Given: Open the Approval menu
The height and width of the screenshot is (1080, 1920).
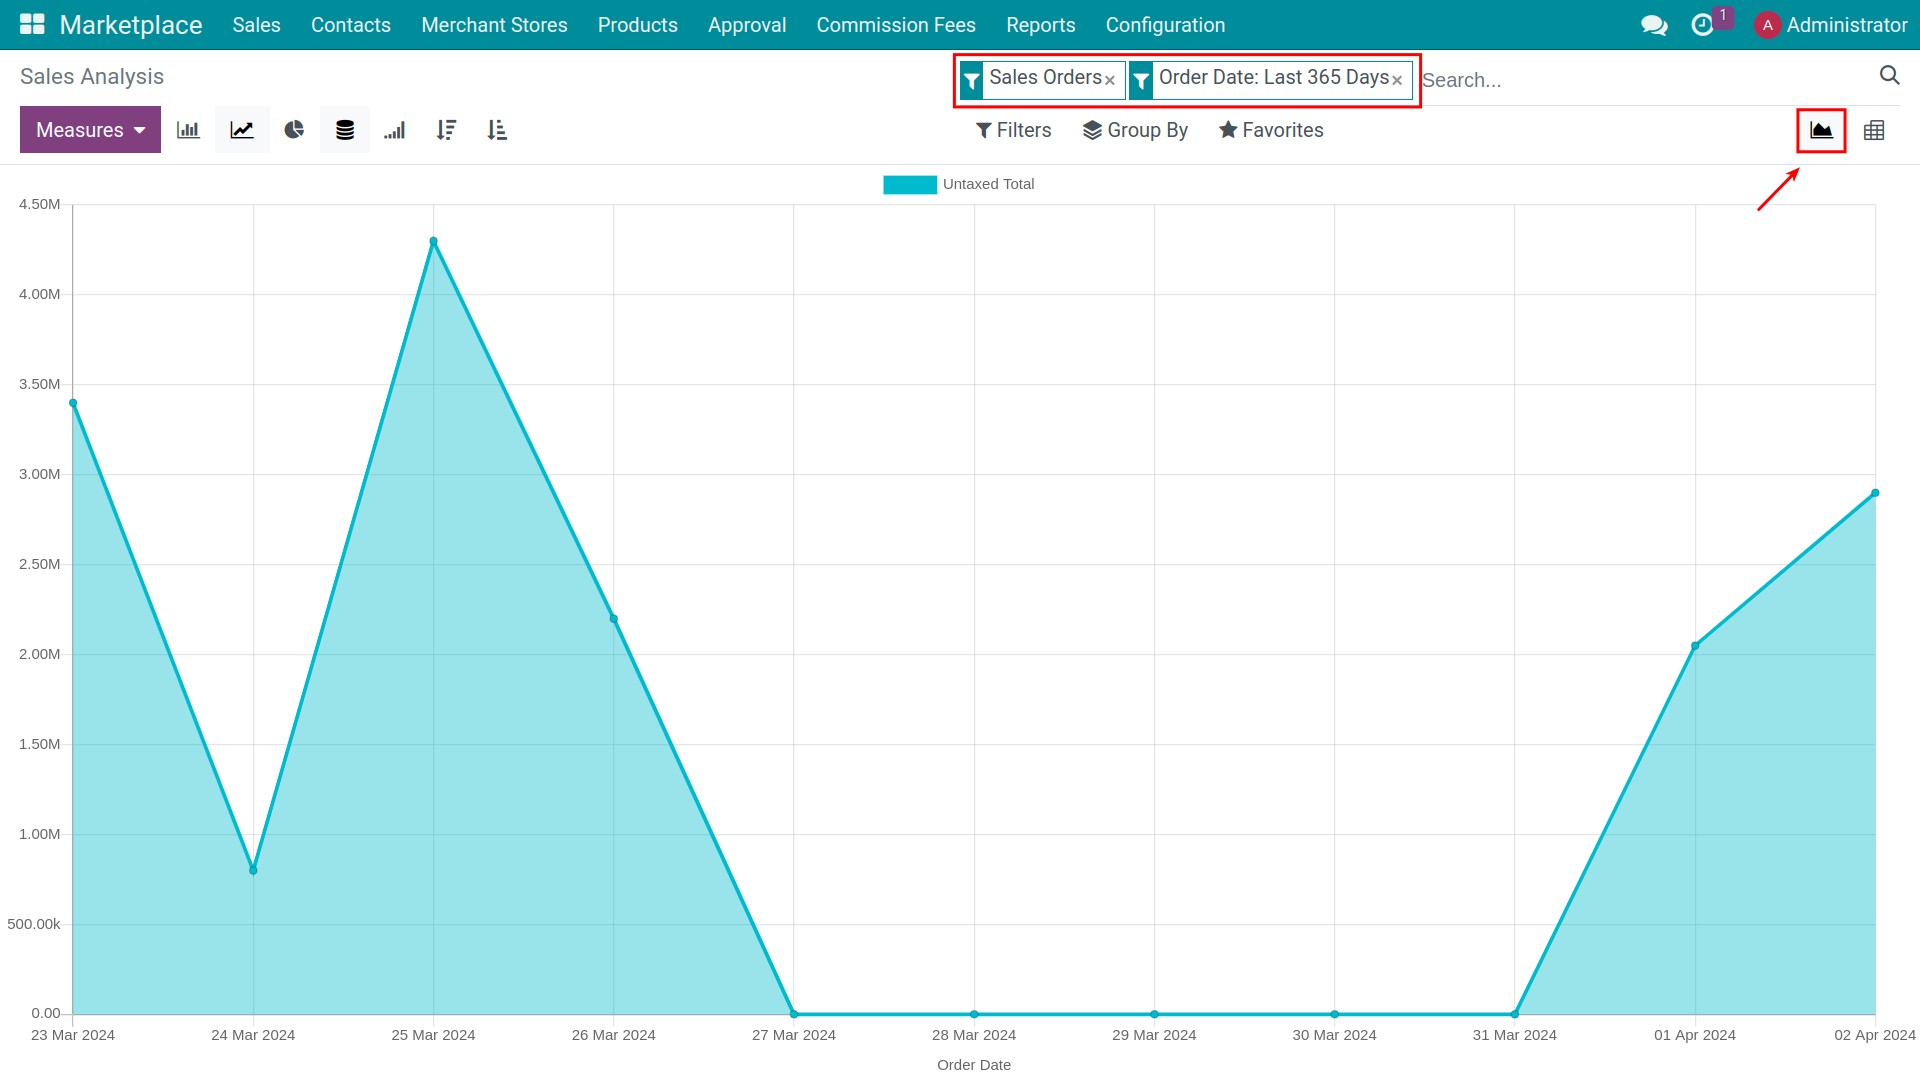Looking at the screenshot, I should 747,25.
